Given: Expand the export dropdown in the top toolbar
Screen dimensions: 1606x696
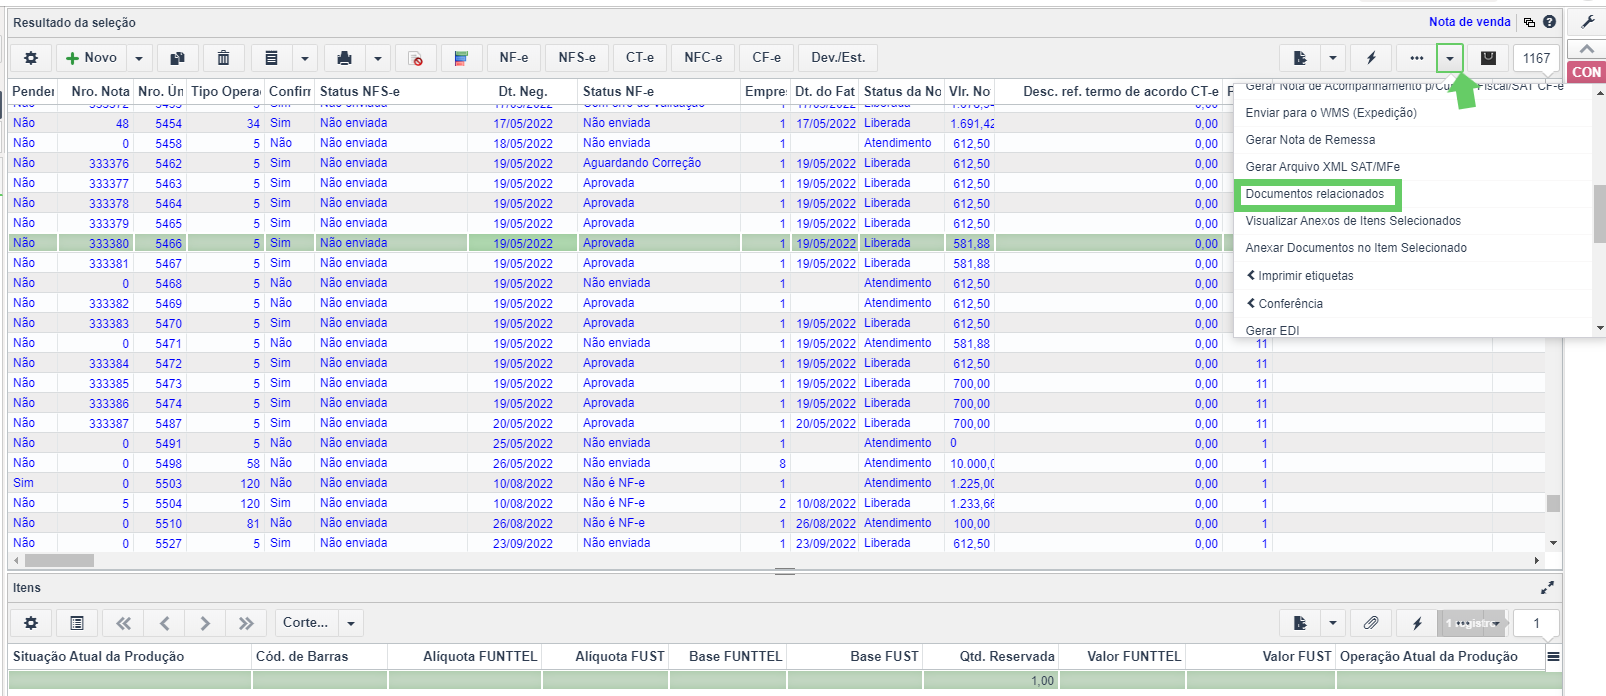Looking at the screenshot, I should click(x=1333, y=58).
